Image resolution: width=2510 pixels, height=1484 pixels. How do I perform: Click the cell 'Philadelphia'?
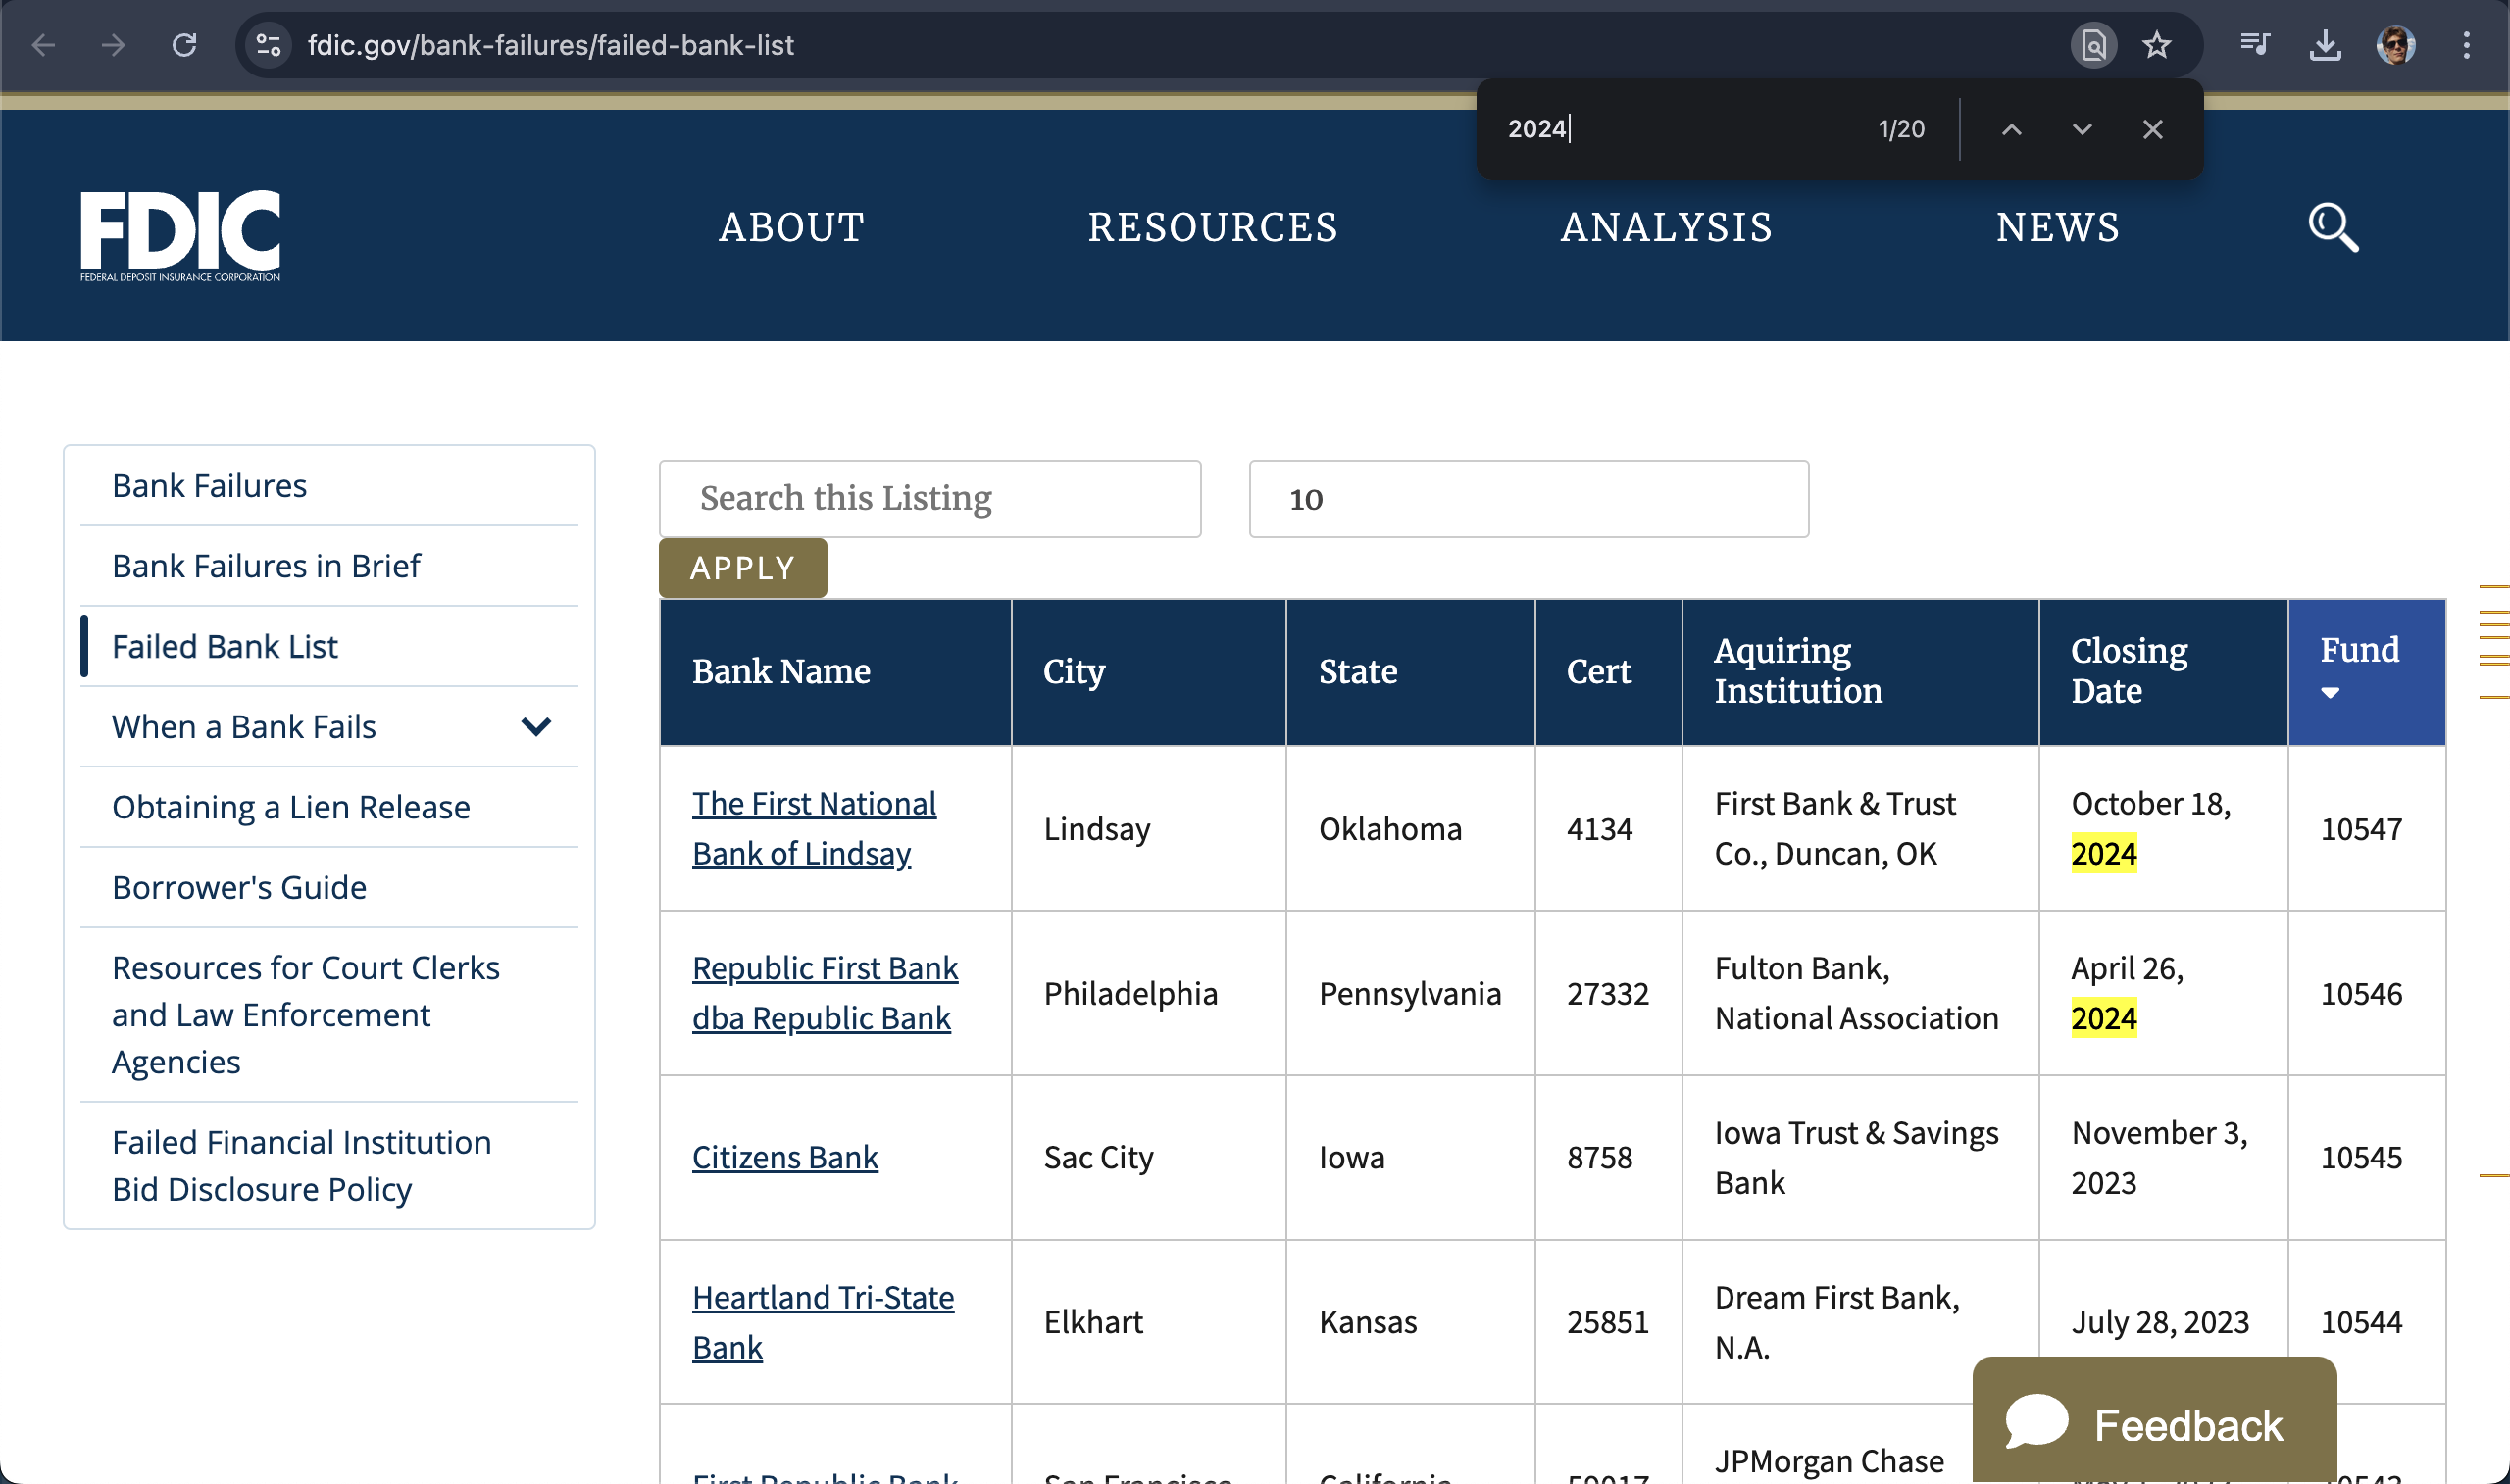pyautogui.click(x=1130, y=993)
